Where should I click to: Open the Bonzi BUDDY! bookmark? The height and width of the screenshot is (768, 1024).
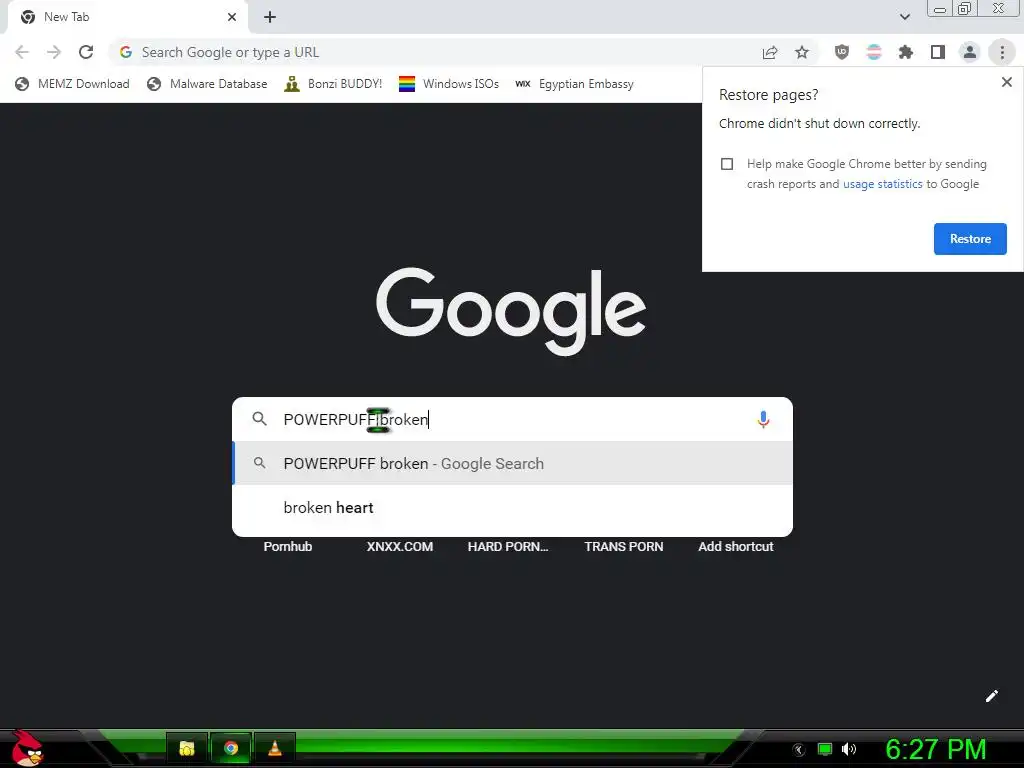(333, 84)
